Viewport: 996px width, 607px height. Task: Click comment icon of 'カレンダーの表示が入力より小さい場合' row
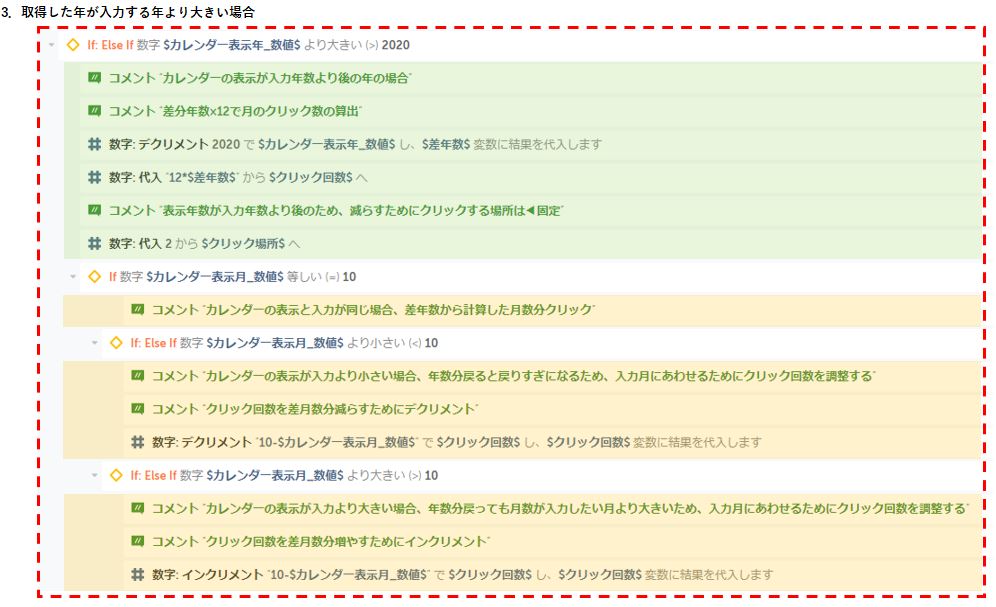[137, 375]
